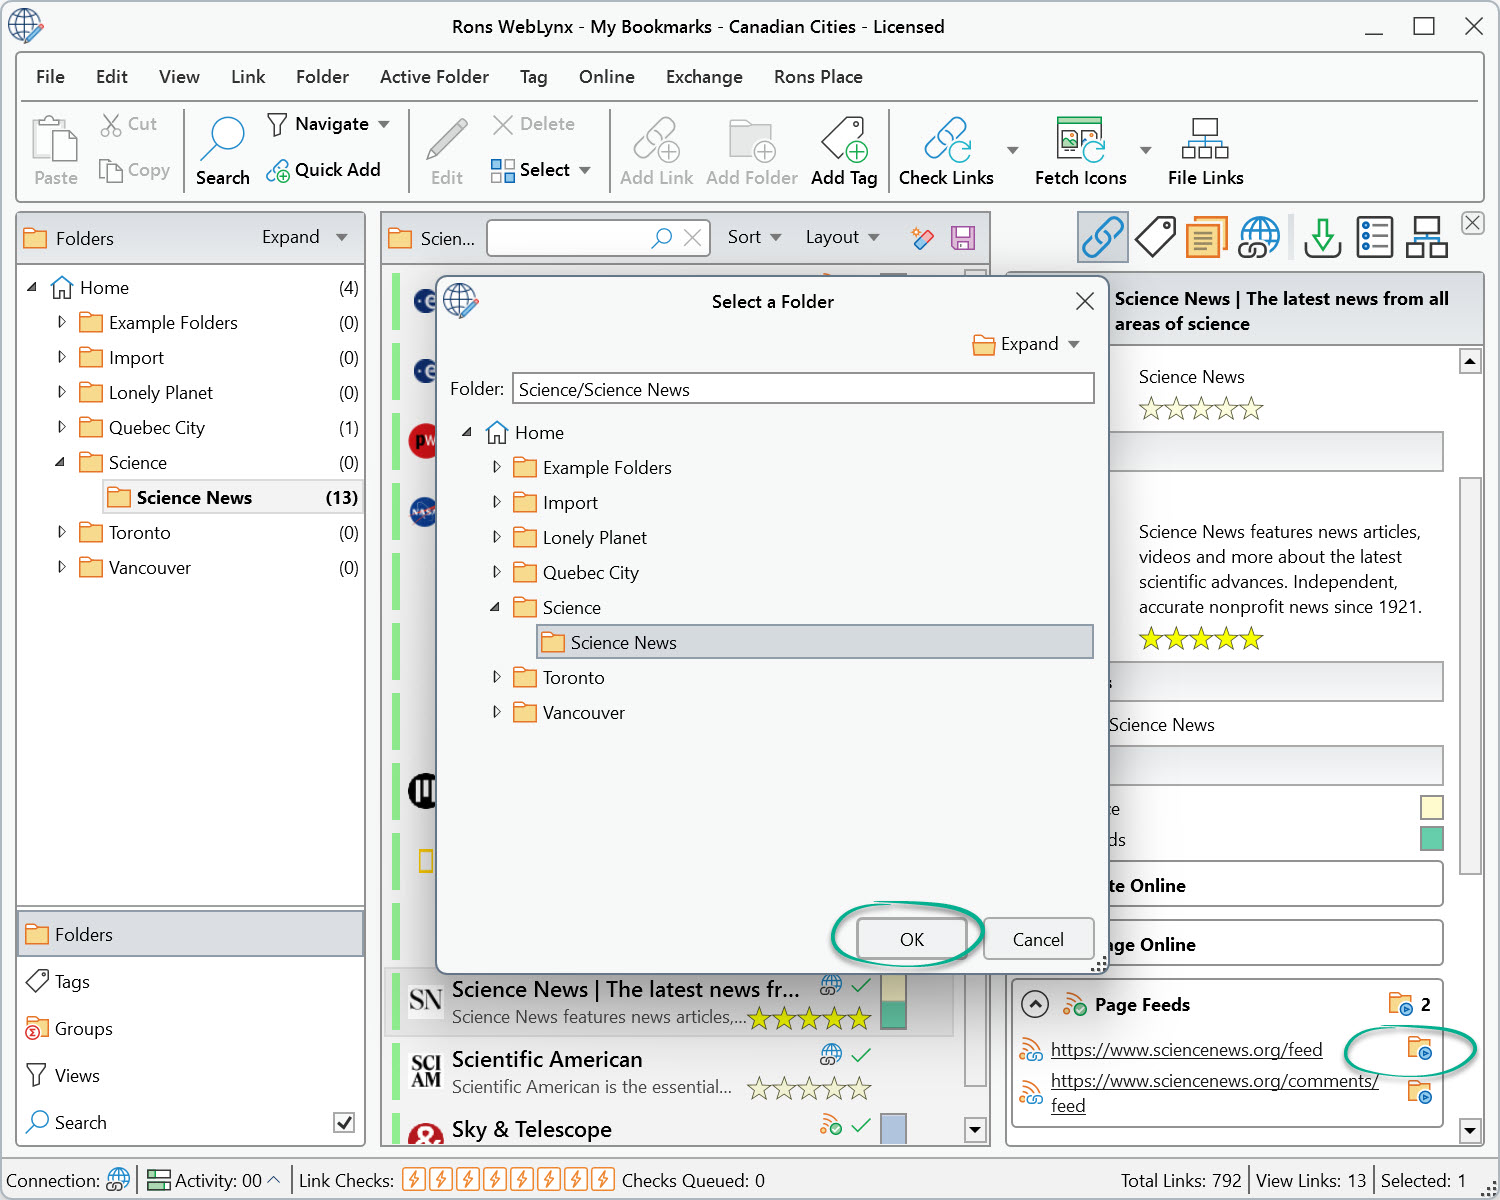Open File Links from the toolbar

coord(1205,151)
